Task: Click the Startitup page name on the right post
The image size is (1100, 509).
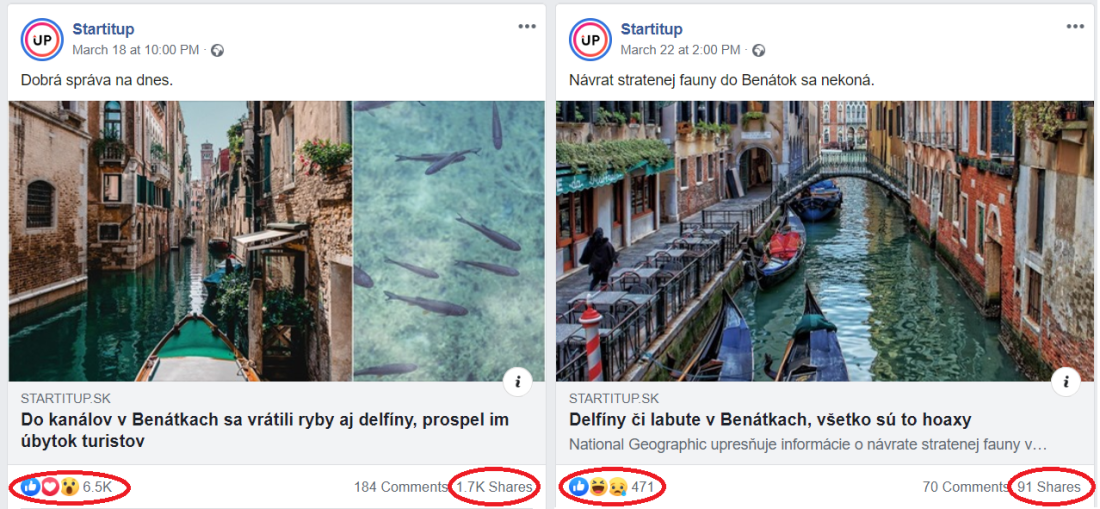Action: 651,29
